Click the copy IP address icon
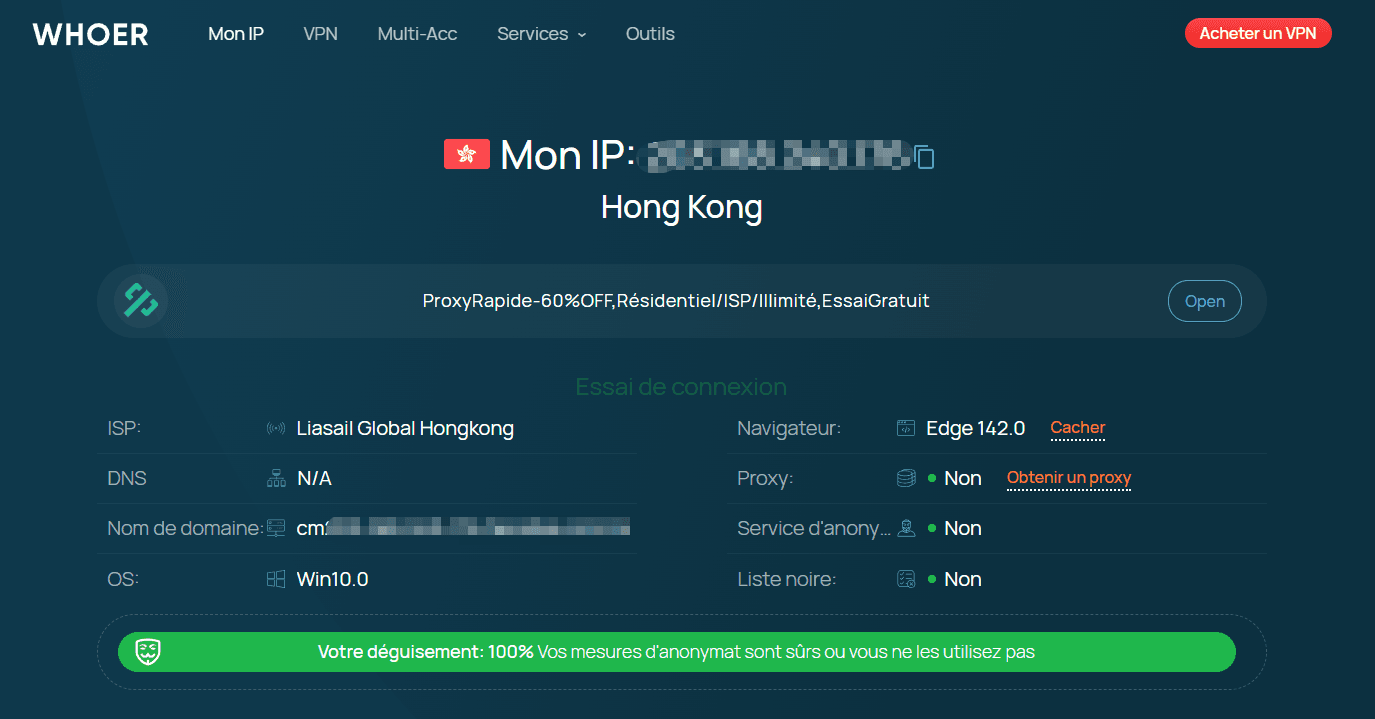 [x=925, y=157]
